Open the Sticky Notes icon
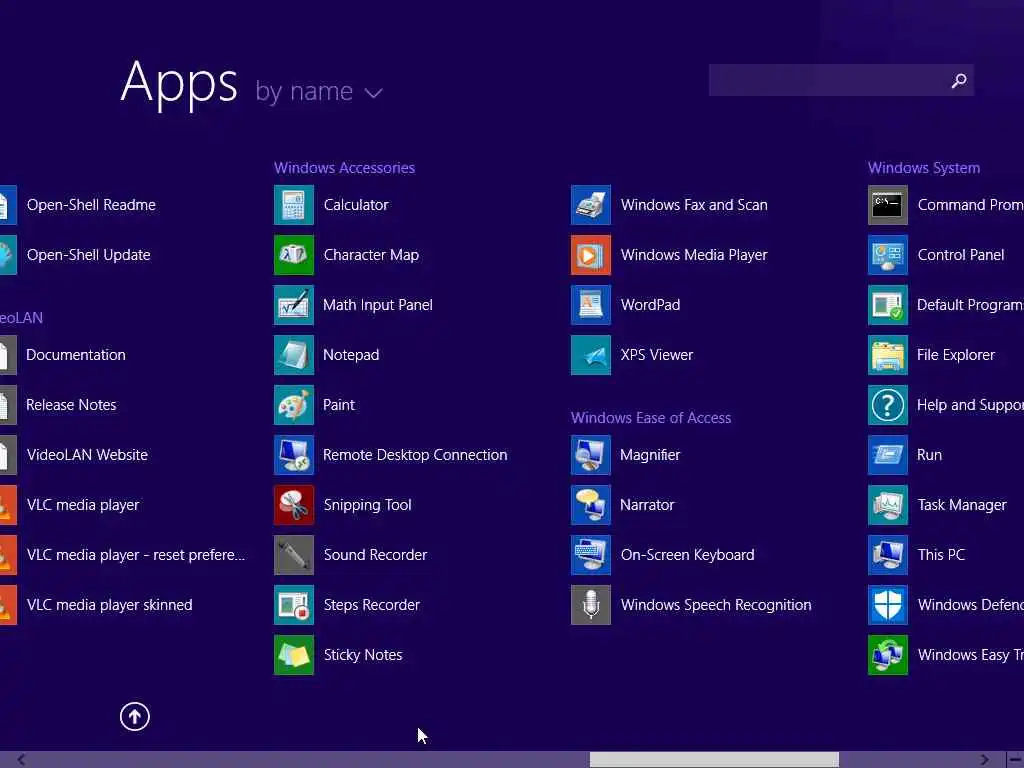 294,654
